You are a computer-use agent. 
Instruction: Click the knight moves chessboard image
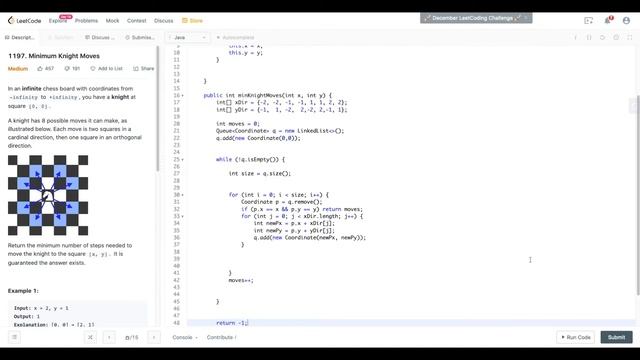48,195
